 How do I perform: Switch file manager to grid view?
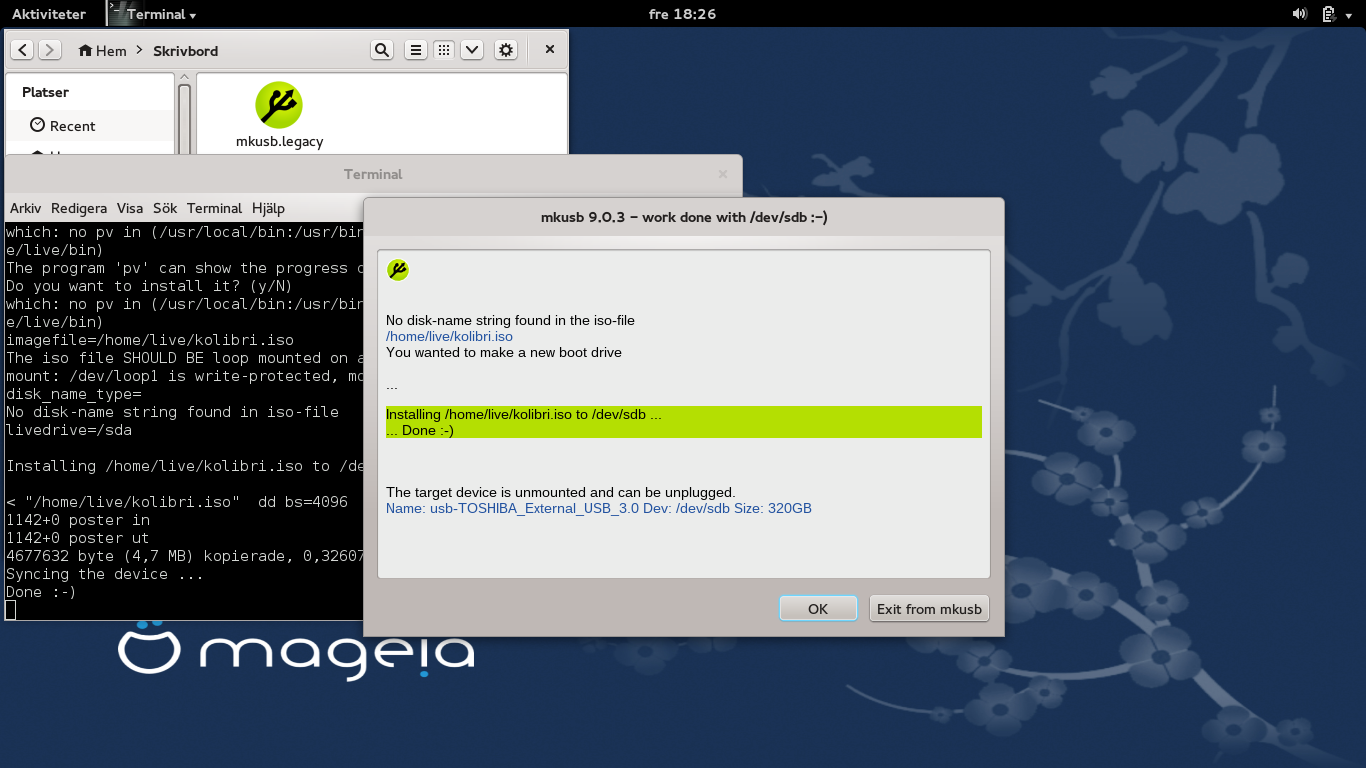(444, 50)
